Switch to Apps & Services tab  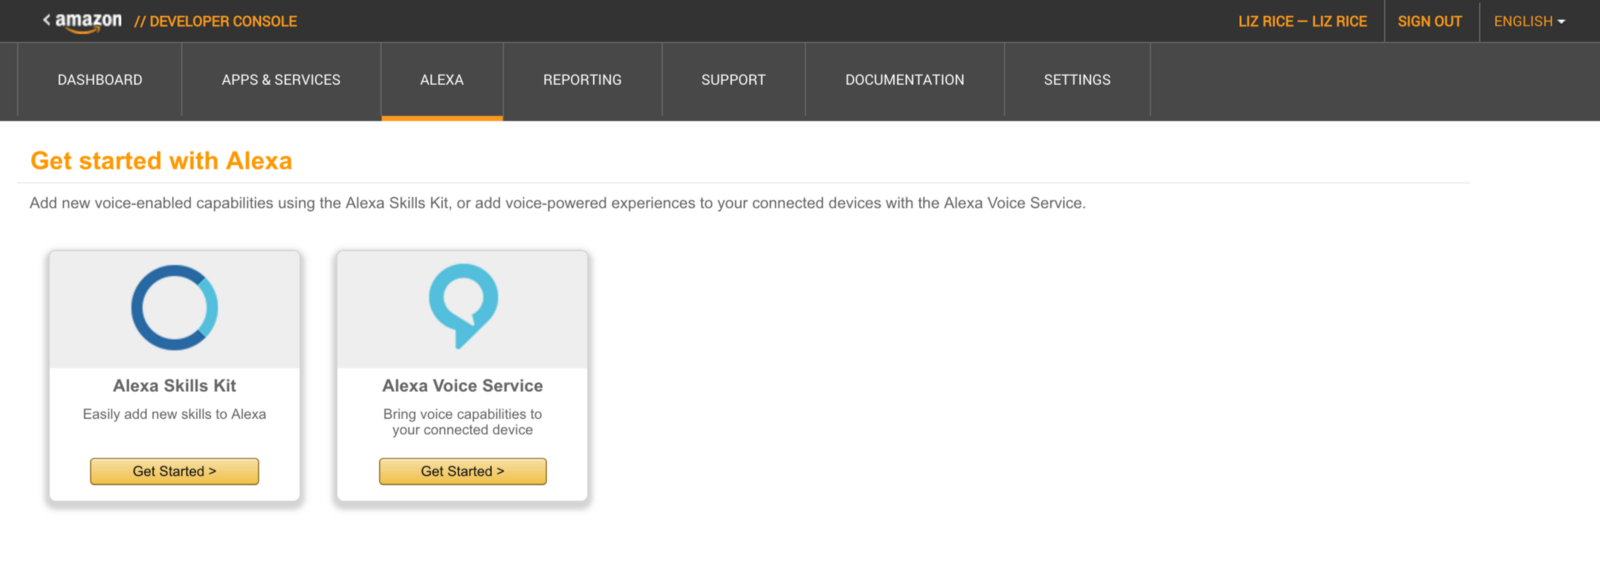pos(281,80)
